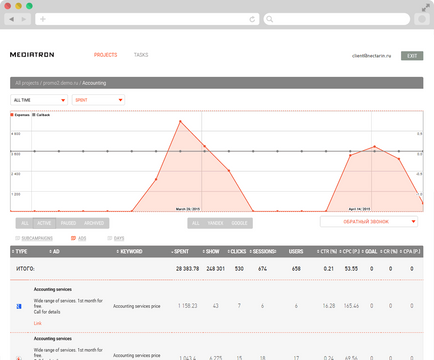Click the plus icon in the address bar

point(43,19)
